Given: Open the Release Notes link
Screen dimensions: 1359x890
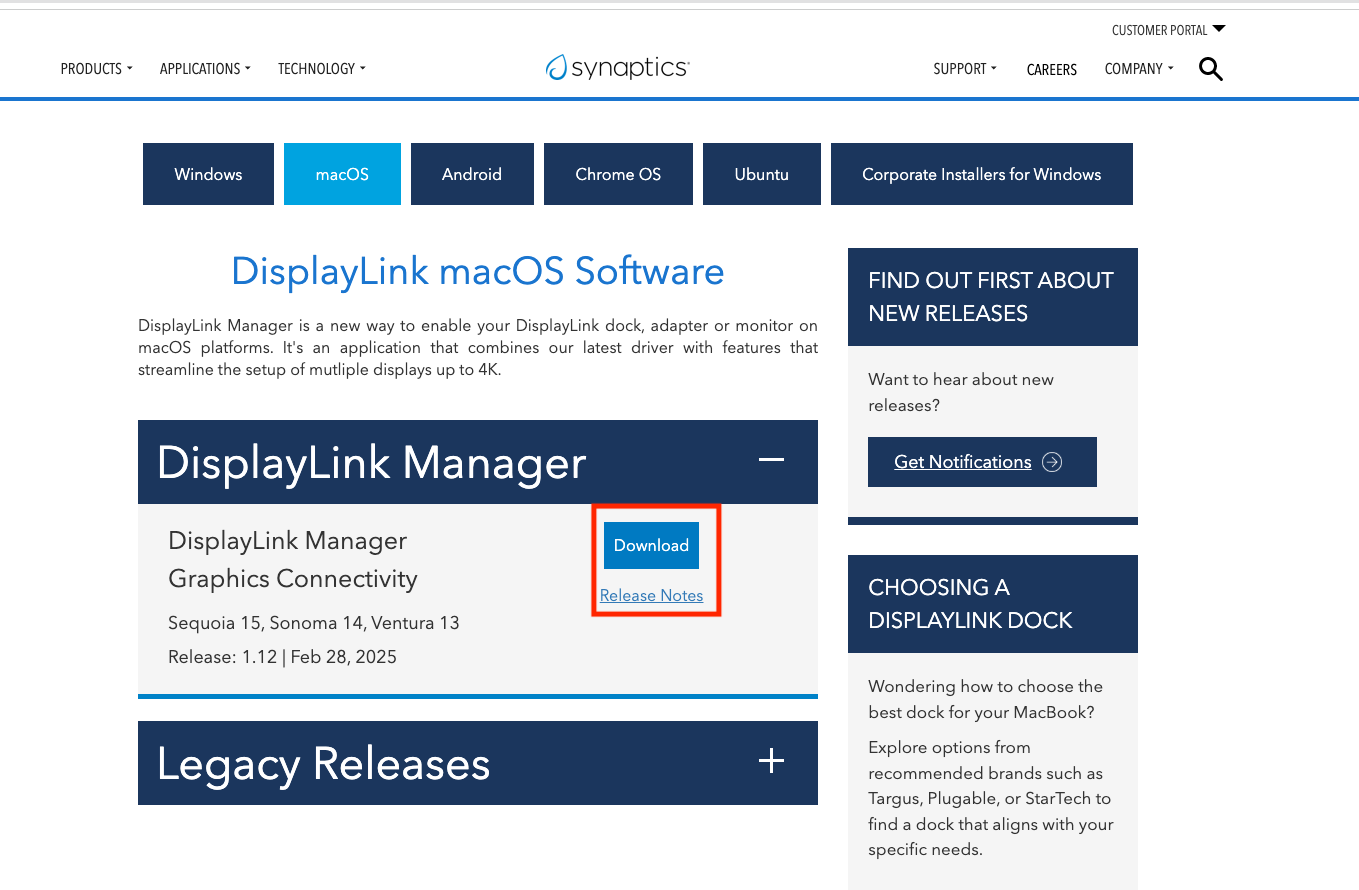Looking at the screenshot, I should point(651,595).
